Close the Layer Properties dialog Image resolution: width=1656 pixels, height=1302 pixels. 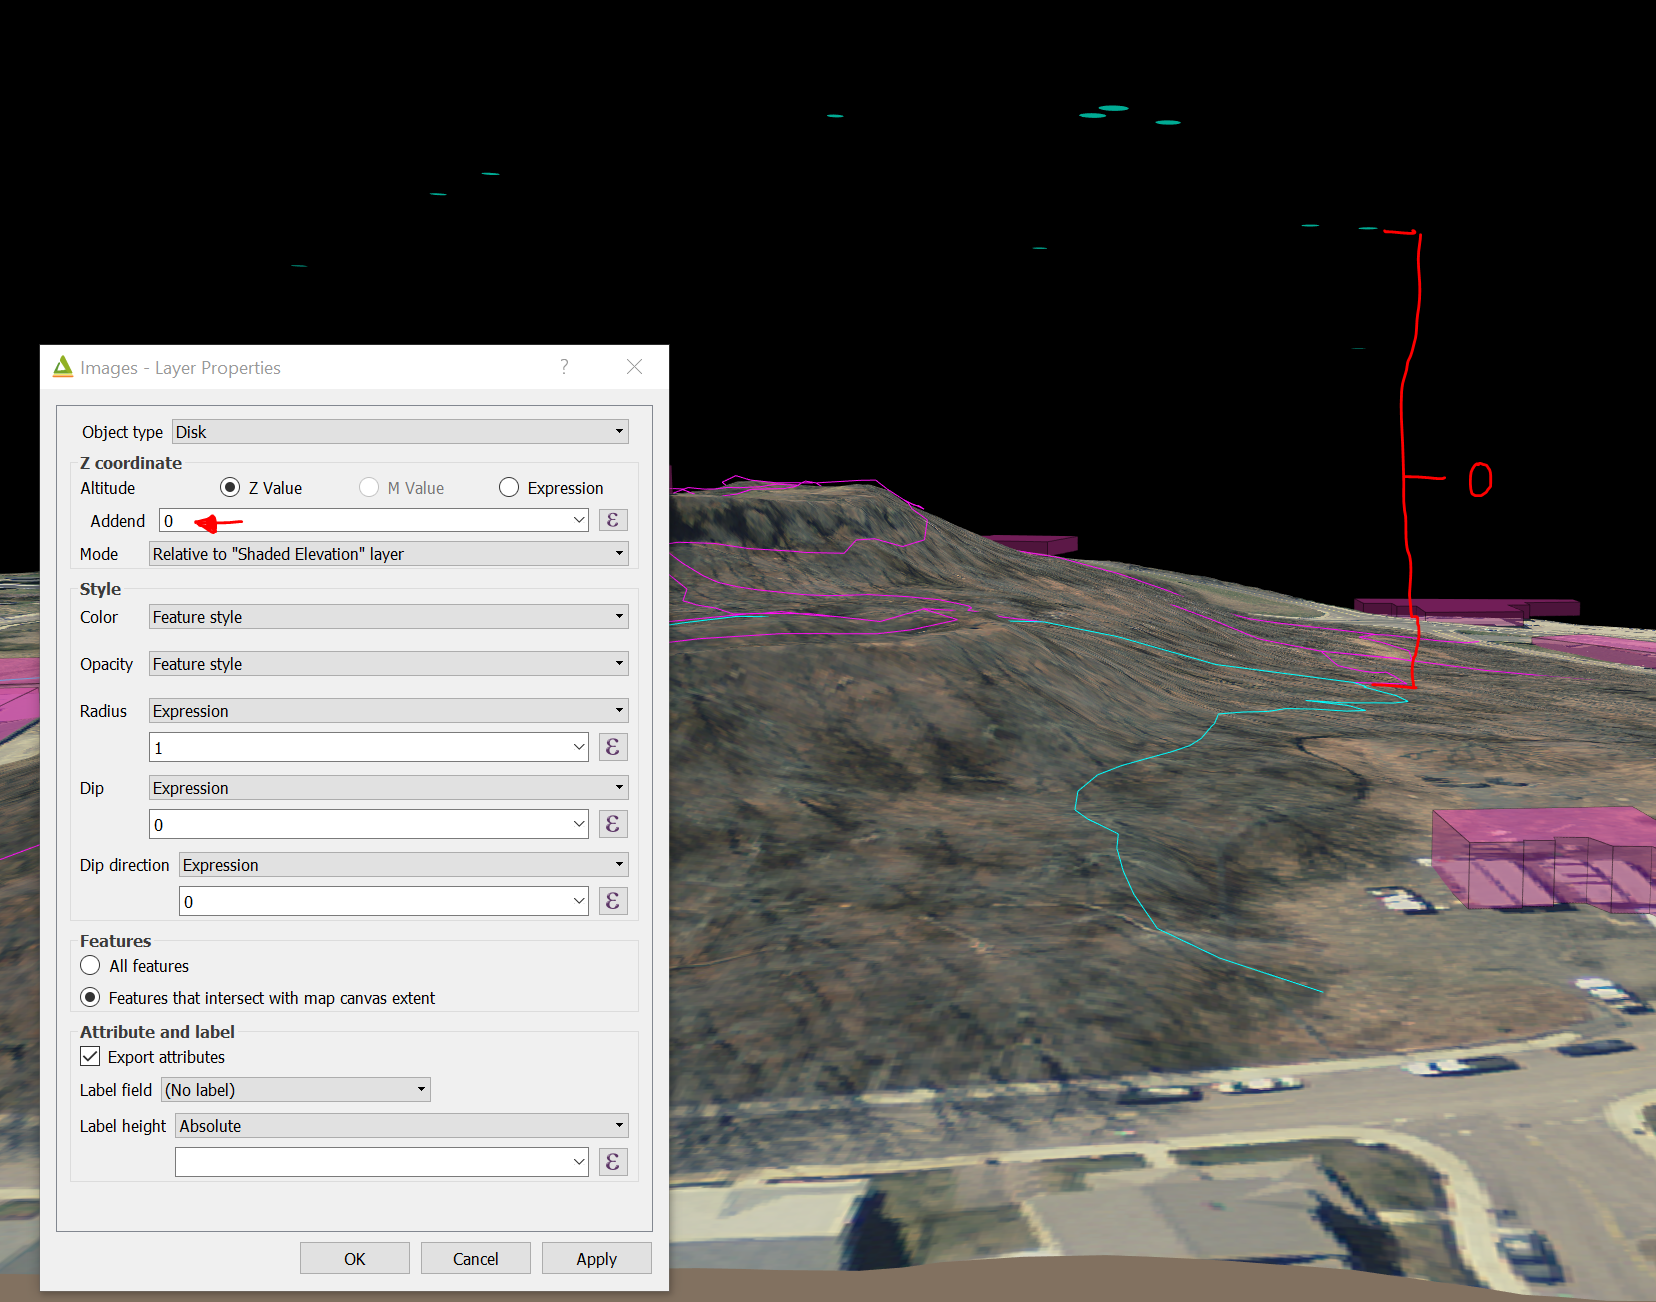634,367
